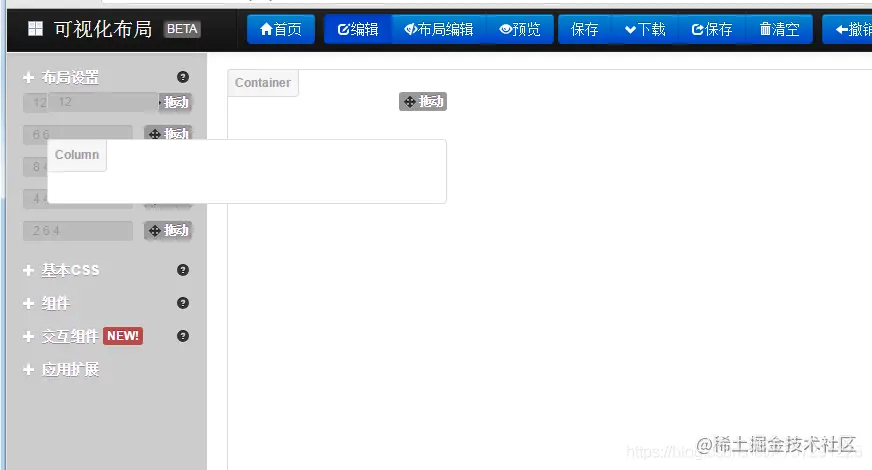Go to 首页 home button
This screenshot has height=470, width=872.
click(x=281, y=29)
